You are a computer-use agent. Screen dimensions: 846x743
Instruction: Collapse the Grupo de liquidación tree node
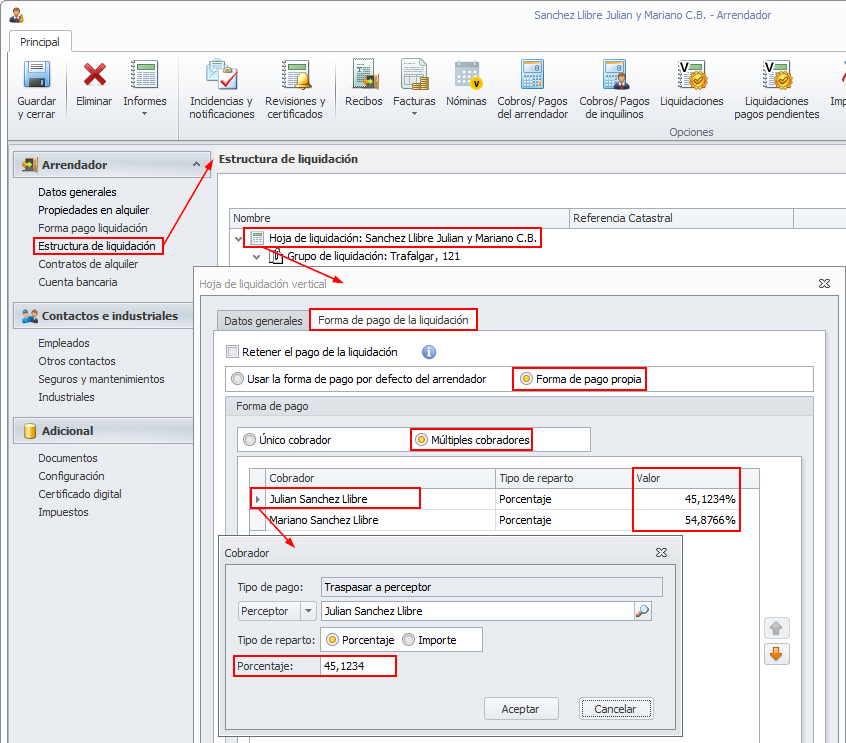coord(257,257)
